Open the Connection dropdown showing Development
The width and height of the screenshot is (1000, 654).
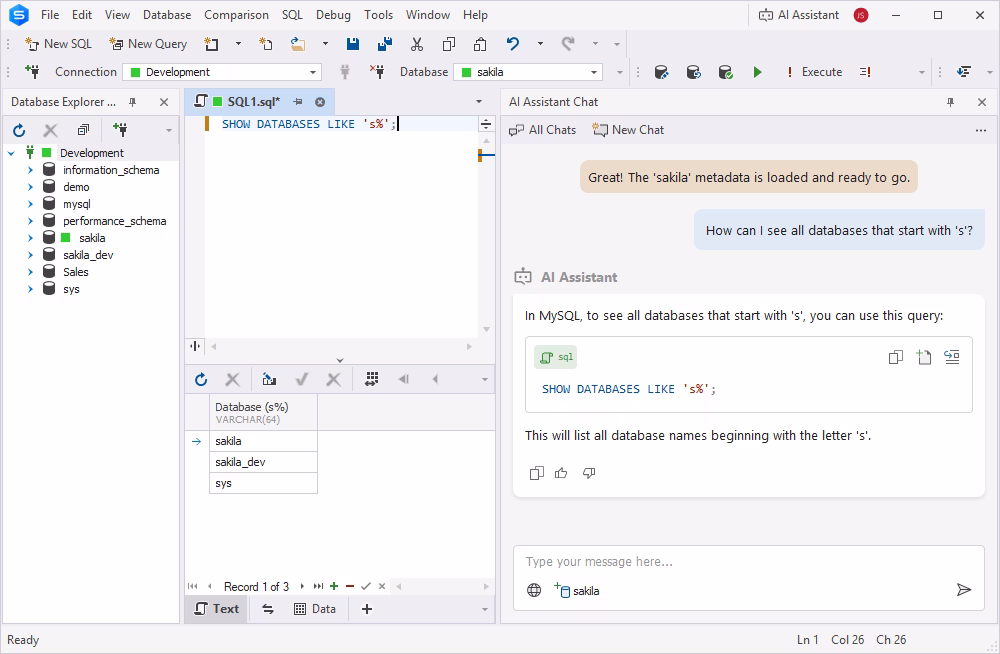tap(222, 72)
